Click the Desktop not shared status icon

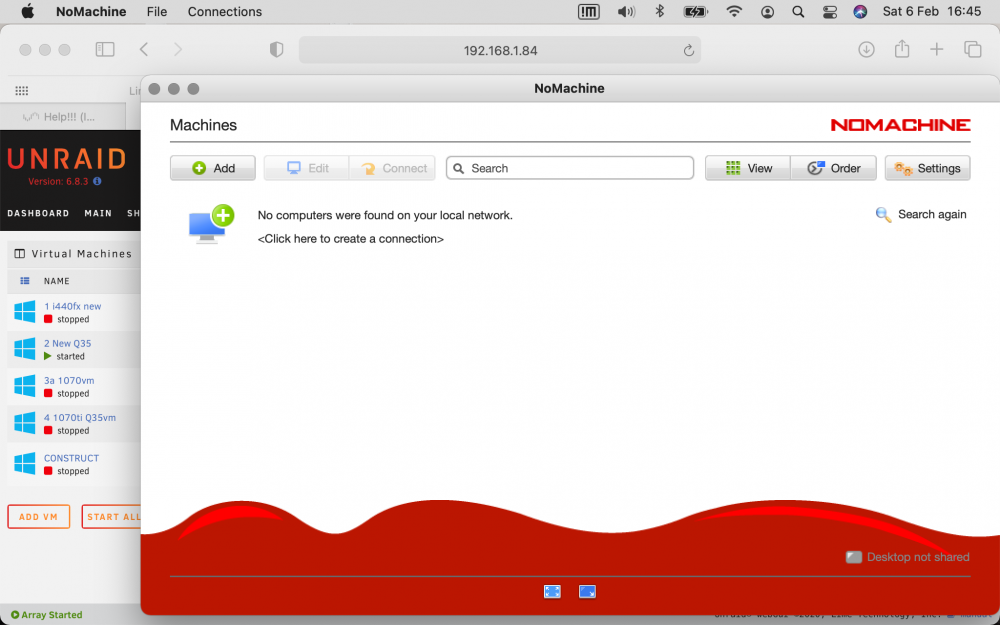tap(853, 557)
